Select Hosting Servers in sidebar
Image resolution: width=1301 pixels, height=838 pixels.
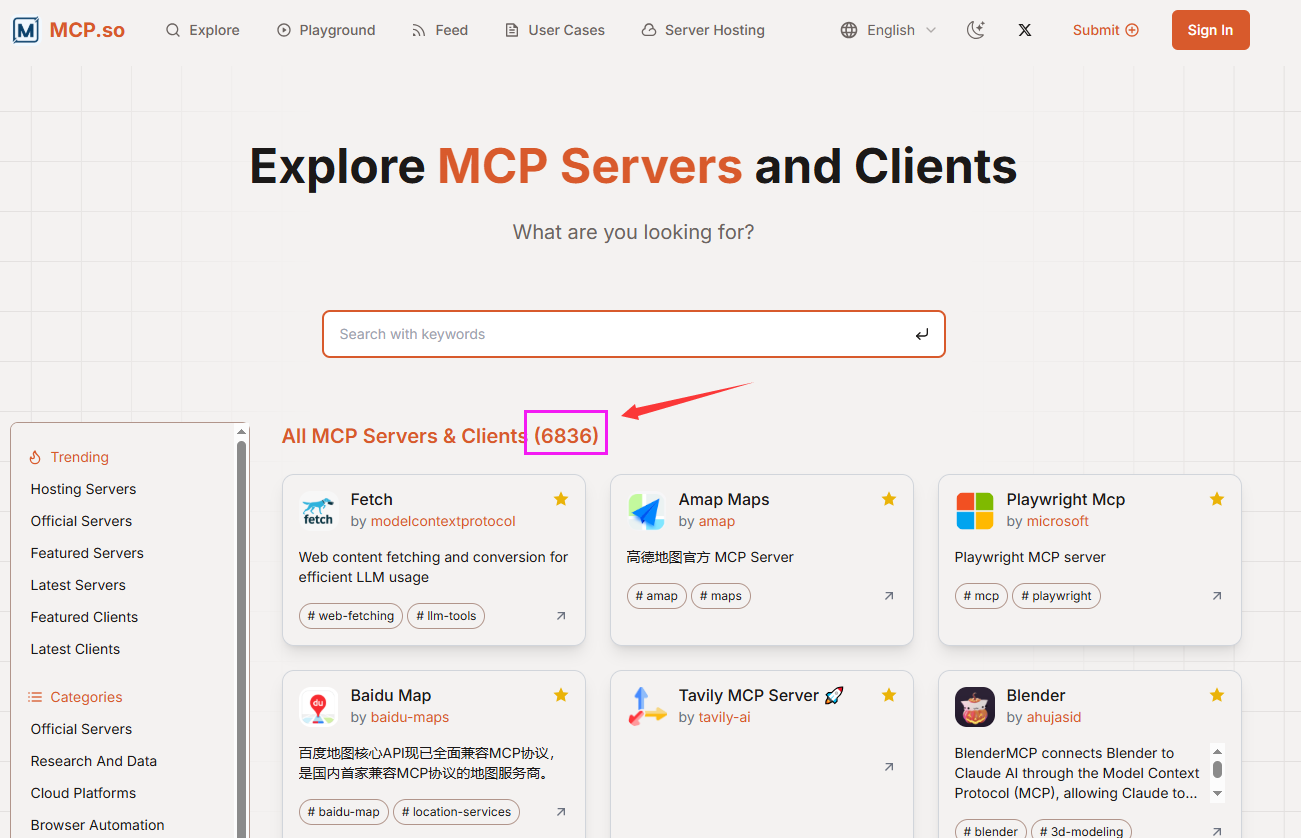pos(83,489)
